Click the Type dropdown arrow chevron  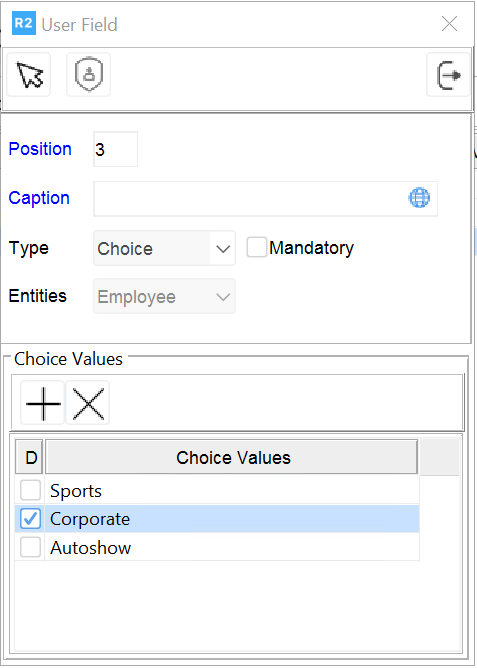[x=223, y=249]
